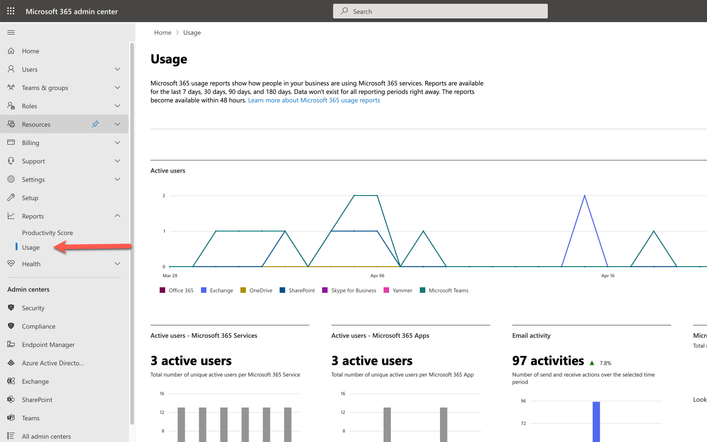Expand the Roles chevron
Viewport: 707px width, 442px height.
117,106
